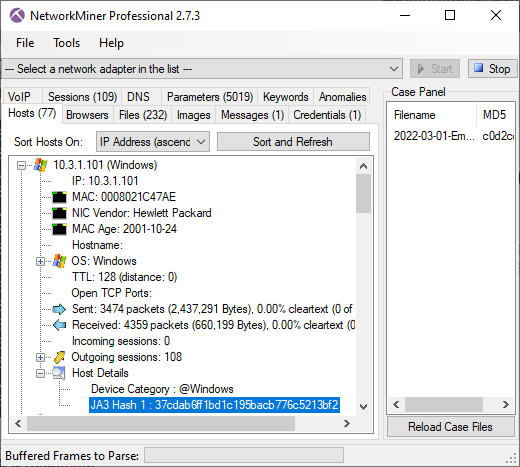Click the c0d2c MD5 value cell

coord(498,136)
